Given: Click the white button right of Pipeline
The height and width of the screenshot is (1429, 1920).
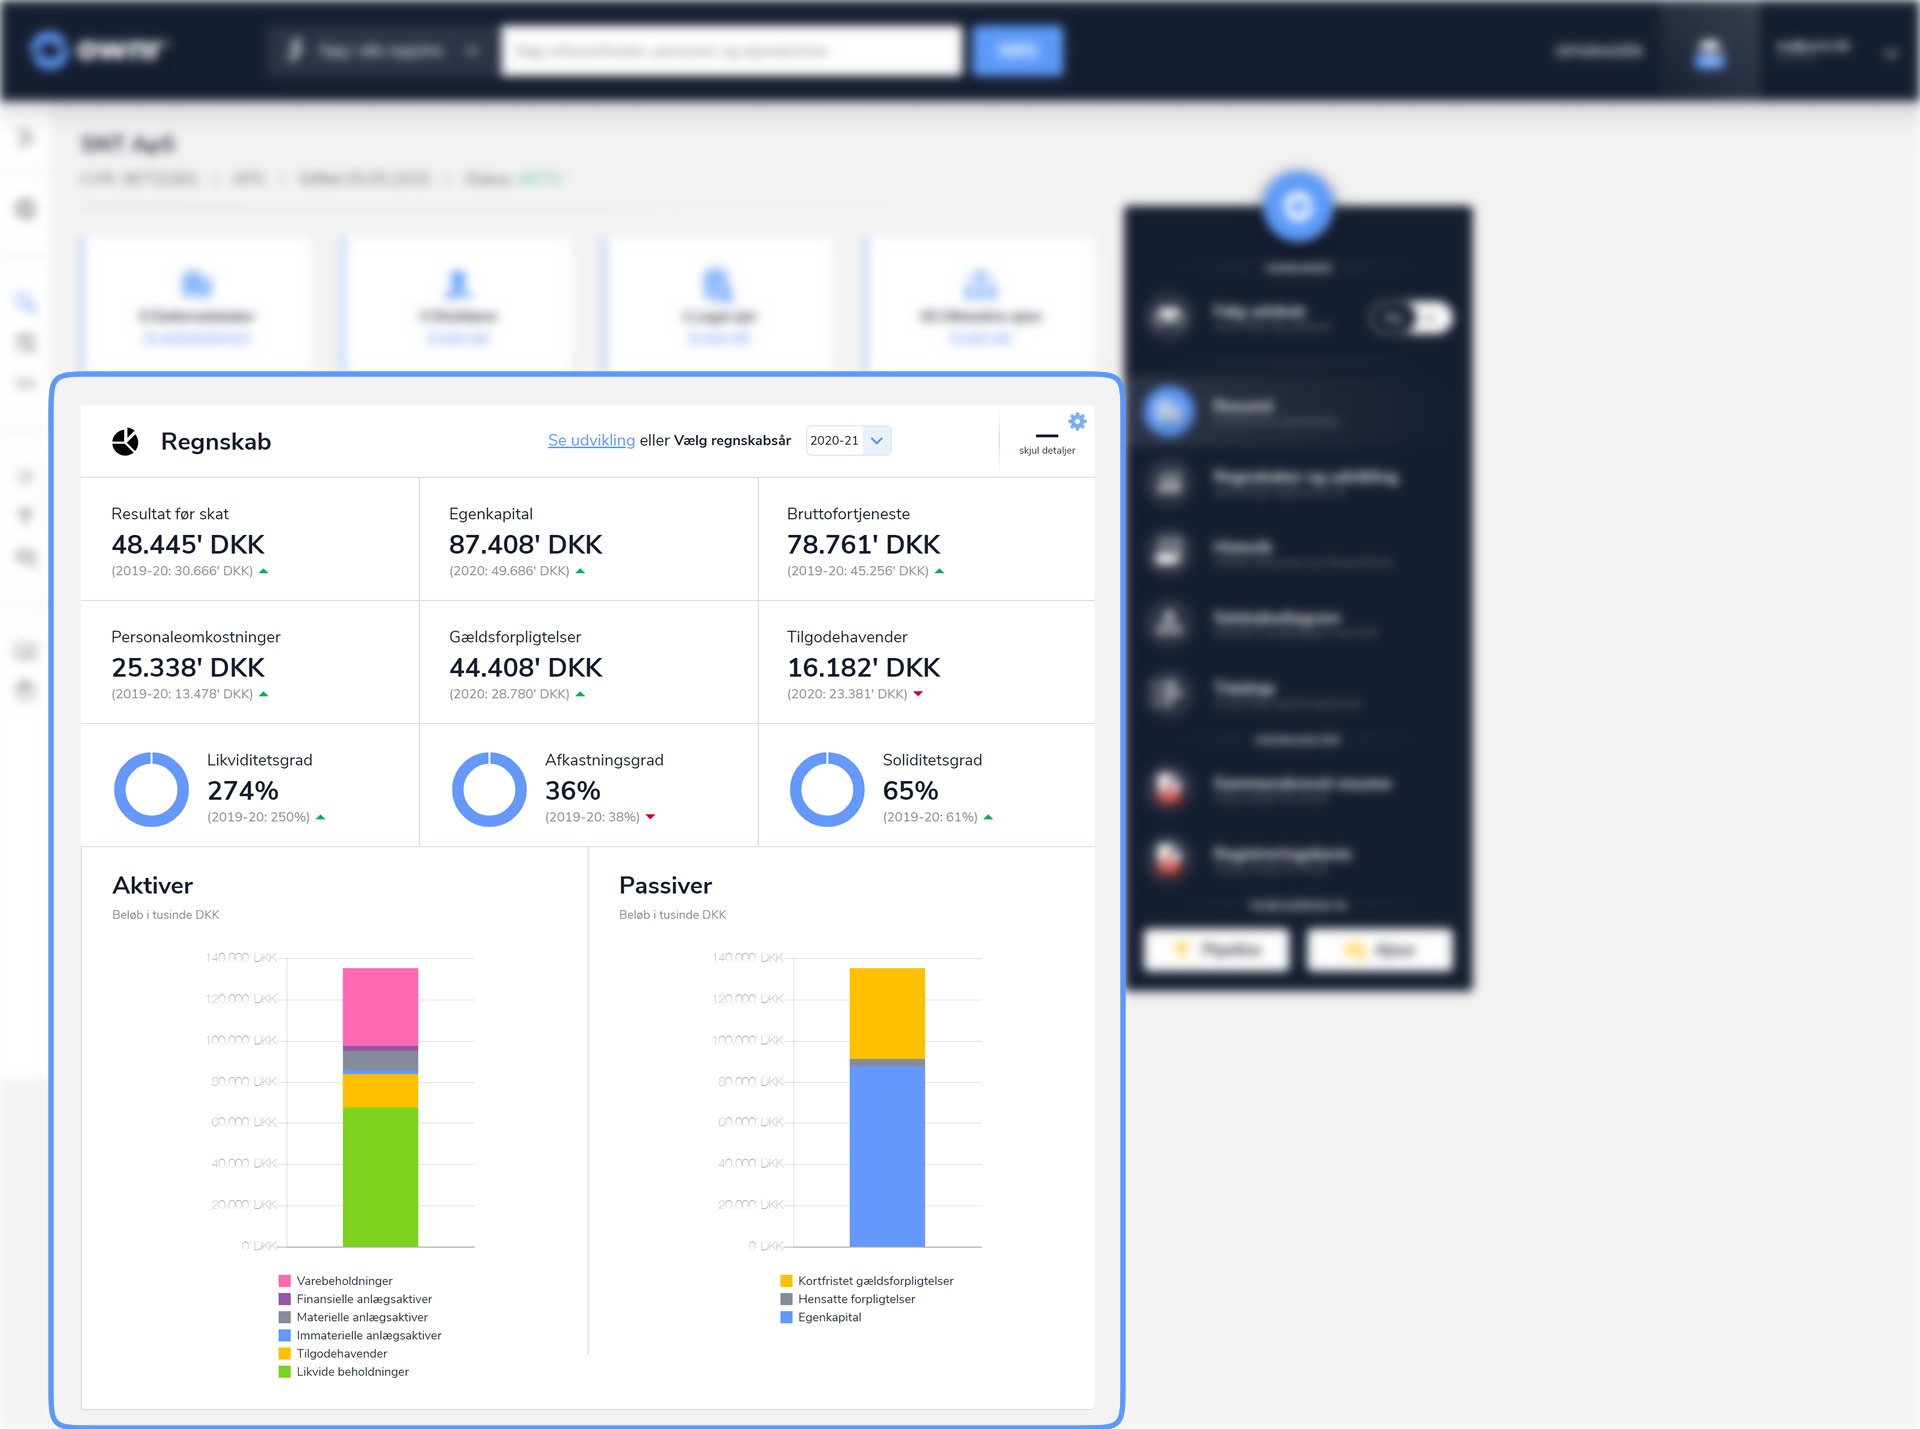Looking at the screenshot, I should pos(1380,949).
